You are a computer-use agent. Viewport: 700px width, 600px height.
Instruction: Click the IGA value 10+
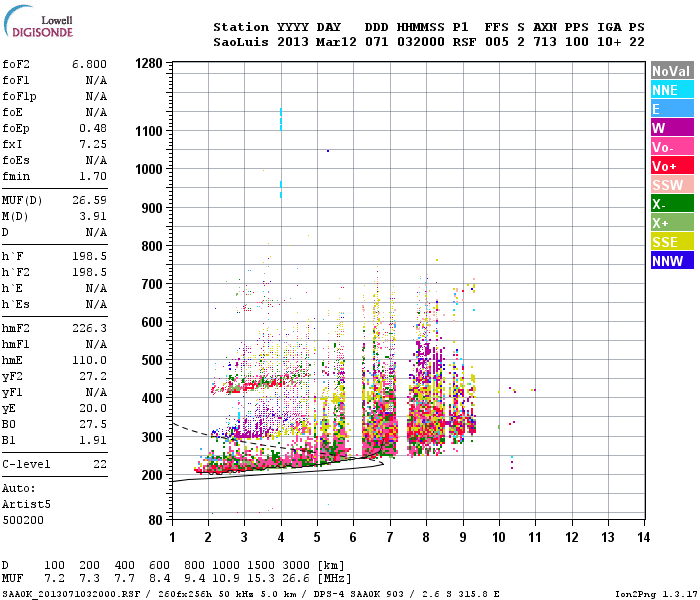609,42
